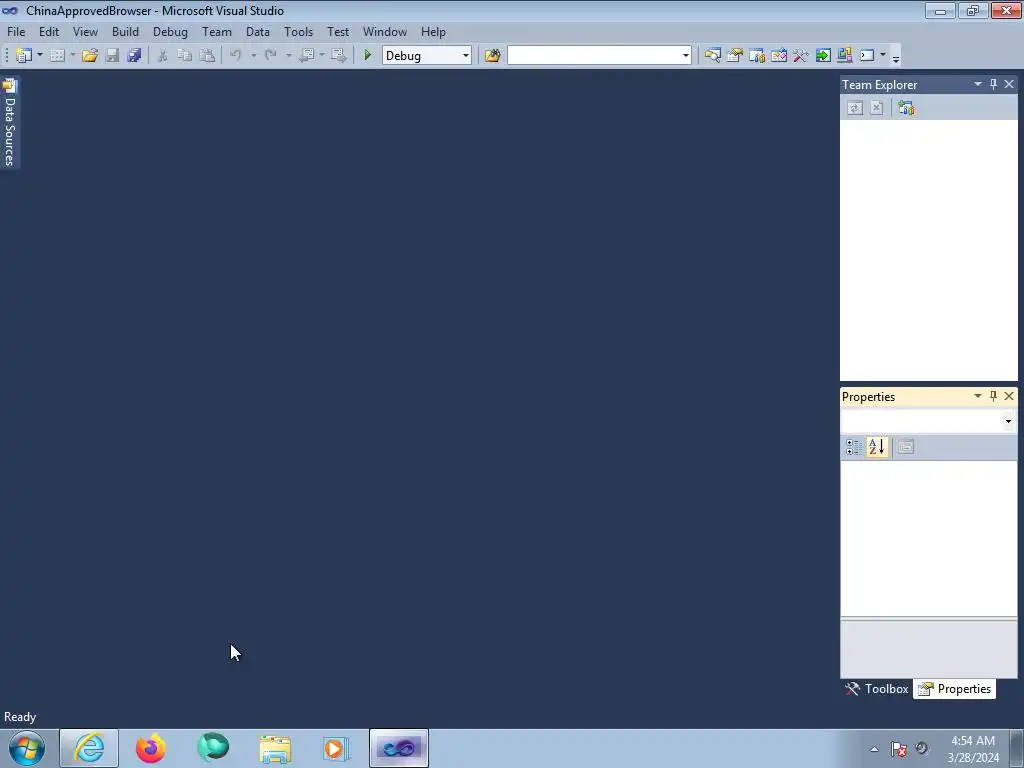Open Team Explorer window position dropdown
This screenshot has width=1024, height=768.
click(x=978, y=84)
